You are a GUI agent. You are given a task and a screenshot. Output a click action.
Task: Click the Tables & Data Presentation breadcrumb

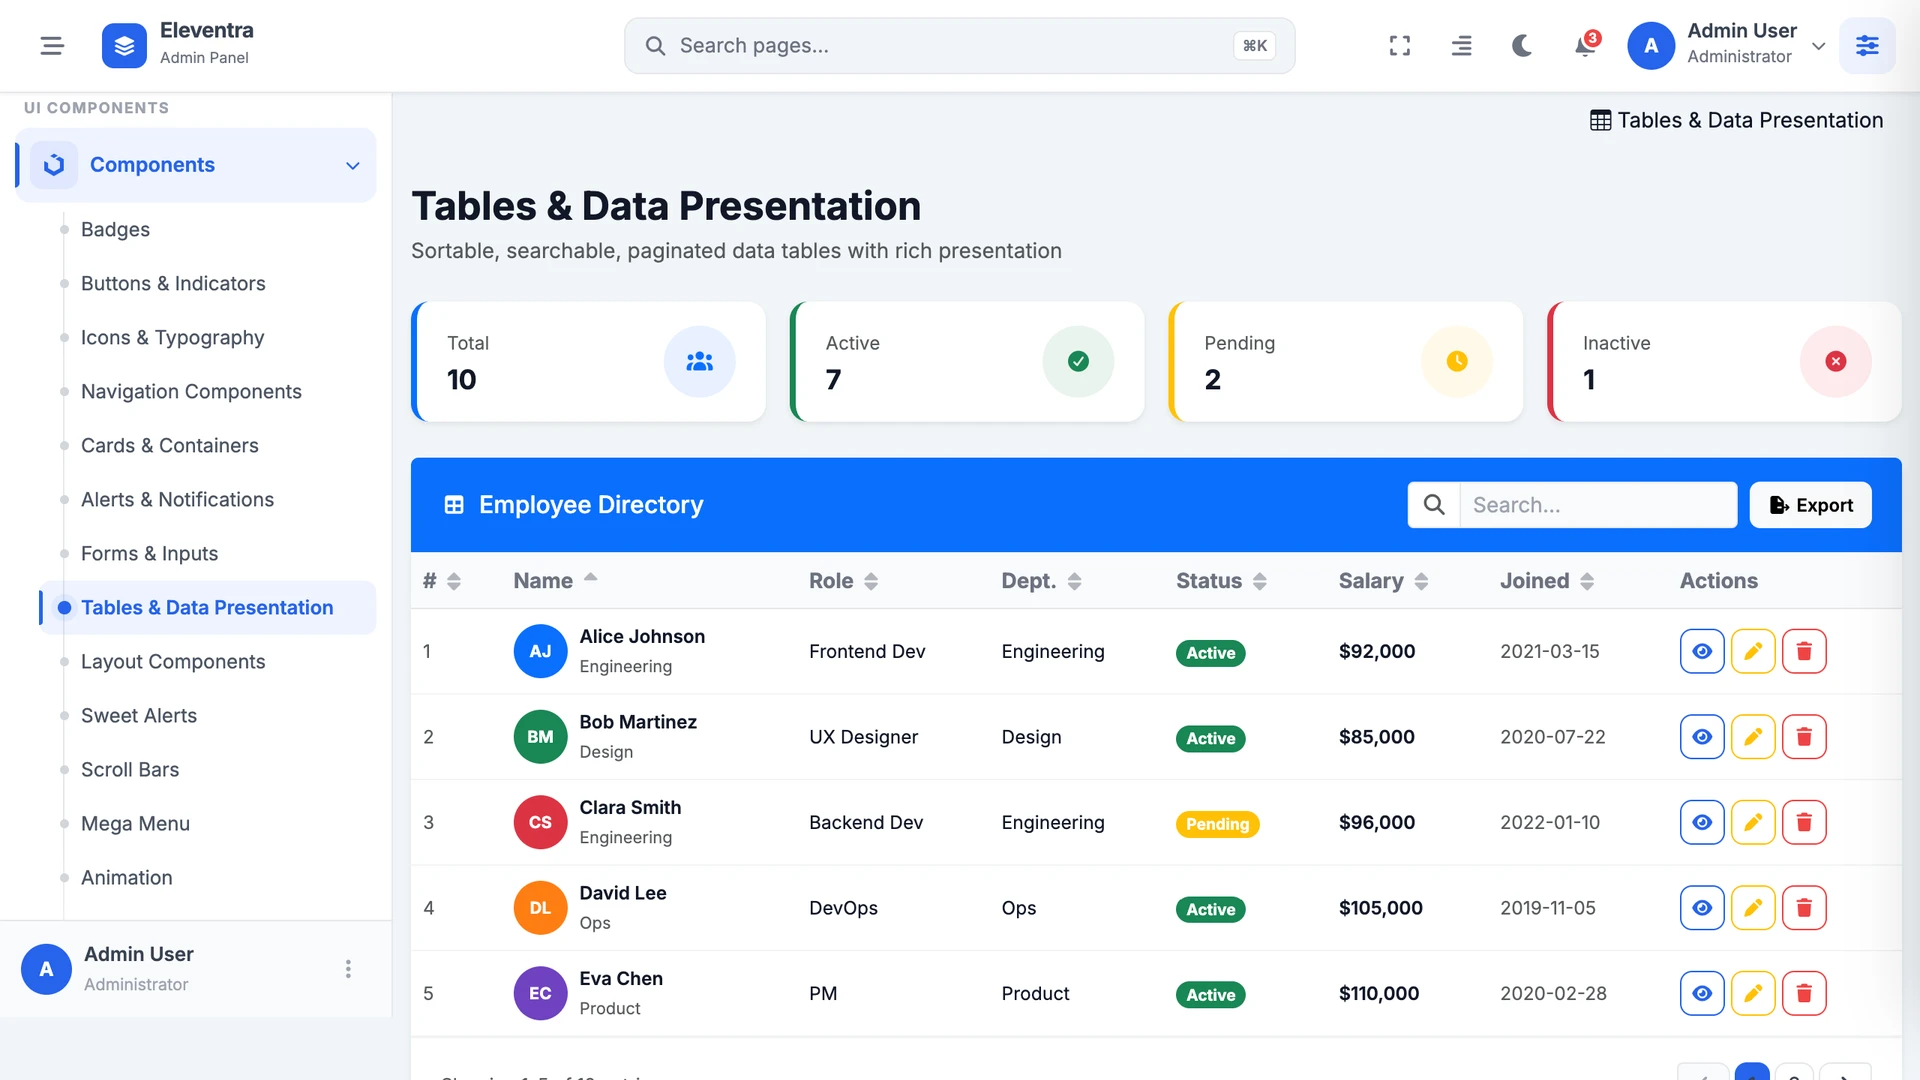click(x=1737, y=120)
